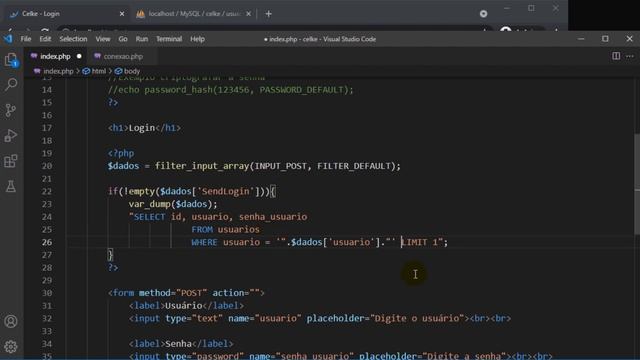
Task: Open the Edit menu
Action: [x=45, y=39]
